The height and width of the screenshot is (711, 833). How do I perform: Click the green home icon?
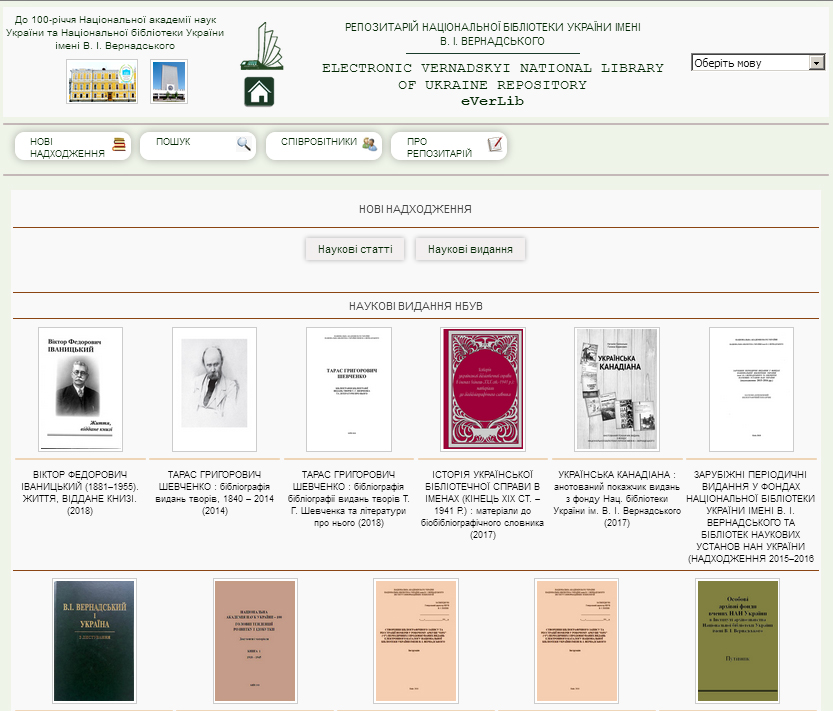259,92
